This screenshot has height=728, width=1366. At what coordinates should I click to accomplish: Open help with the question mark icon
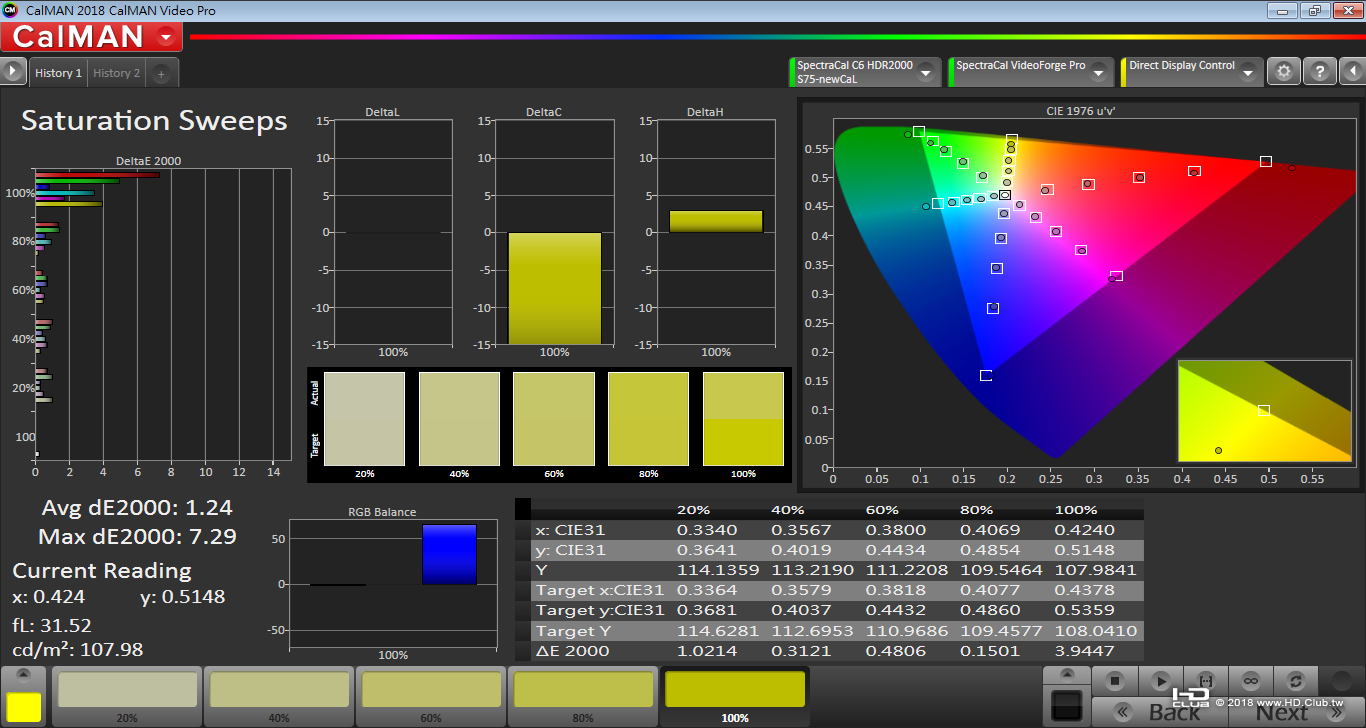(1320, 72)
